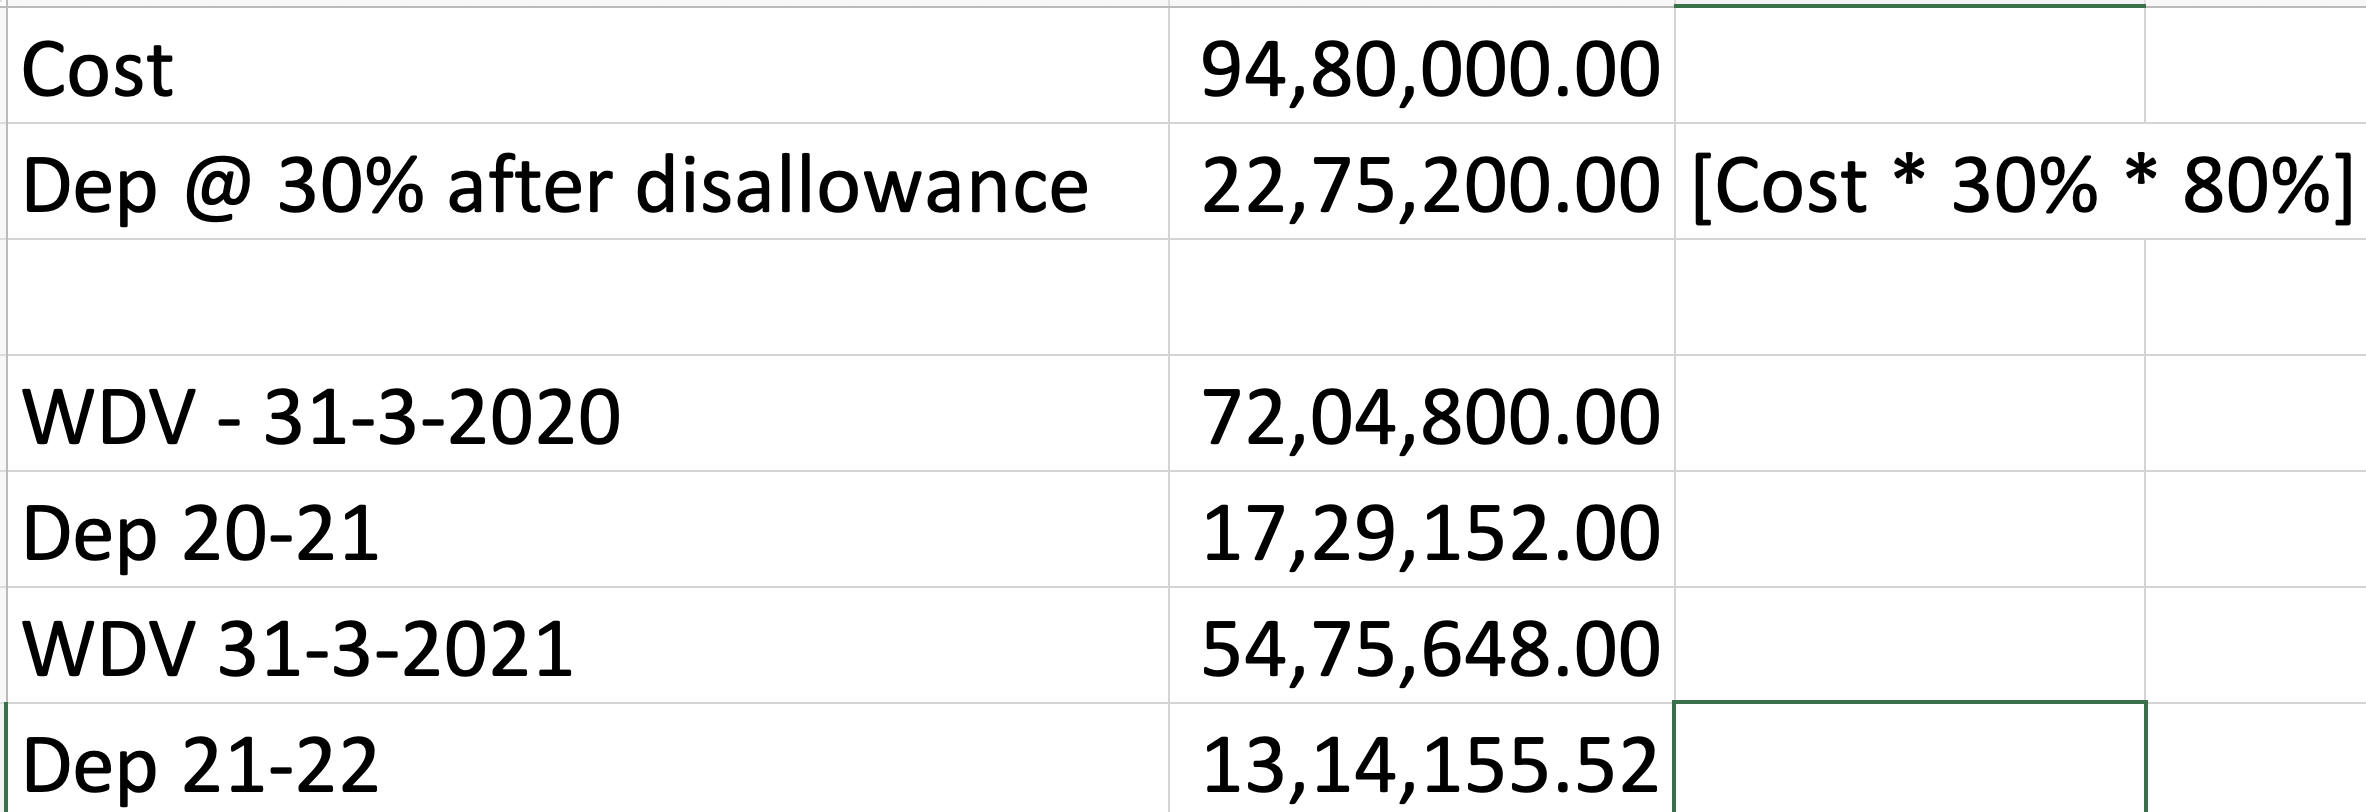Click the cell containing 94,80,000.00
The image size is (2366, 812).
[x=1422, y=68]
